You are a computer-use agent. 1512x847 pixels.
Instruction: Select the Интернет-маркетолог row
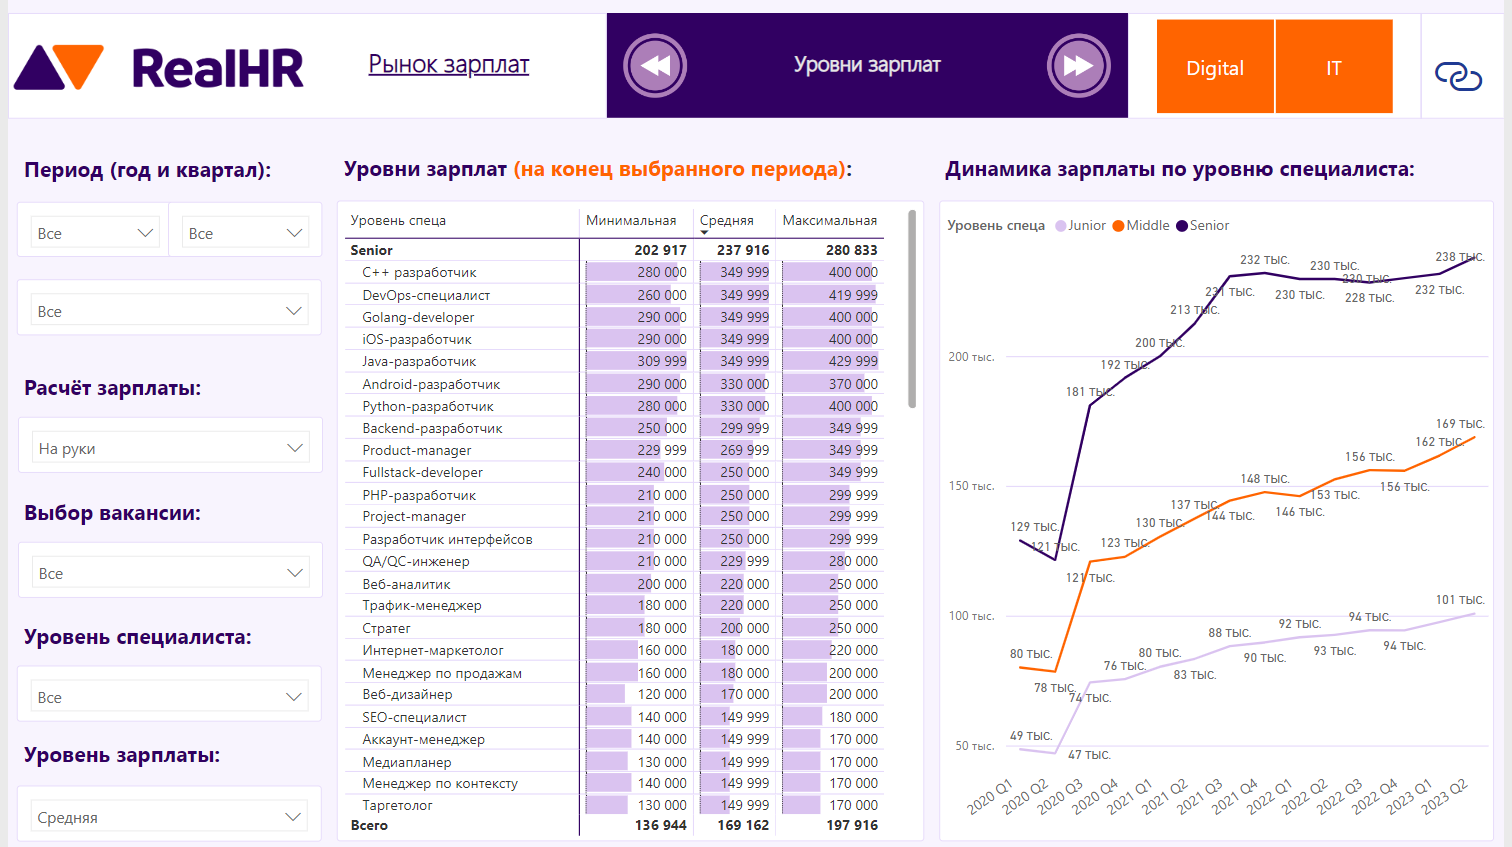click(x=614, y=650)
